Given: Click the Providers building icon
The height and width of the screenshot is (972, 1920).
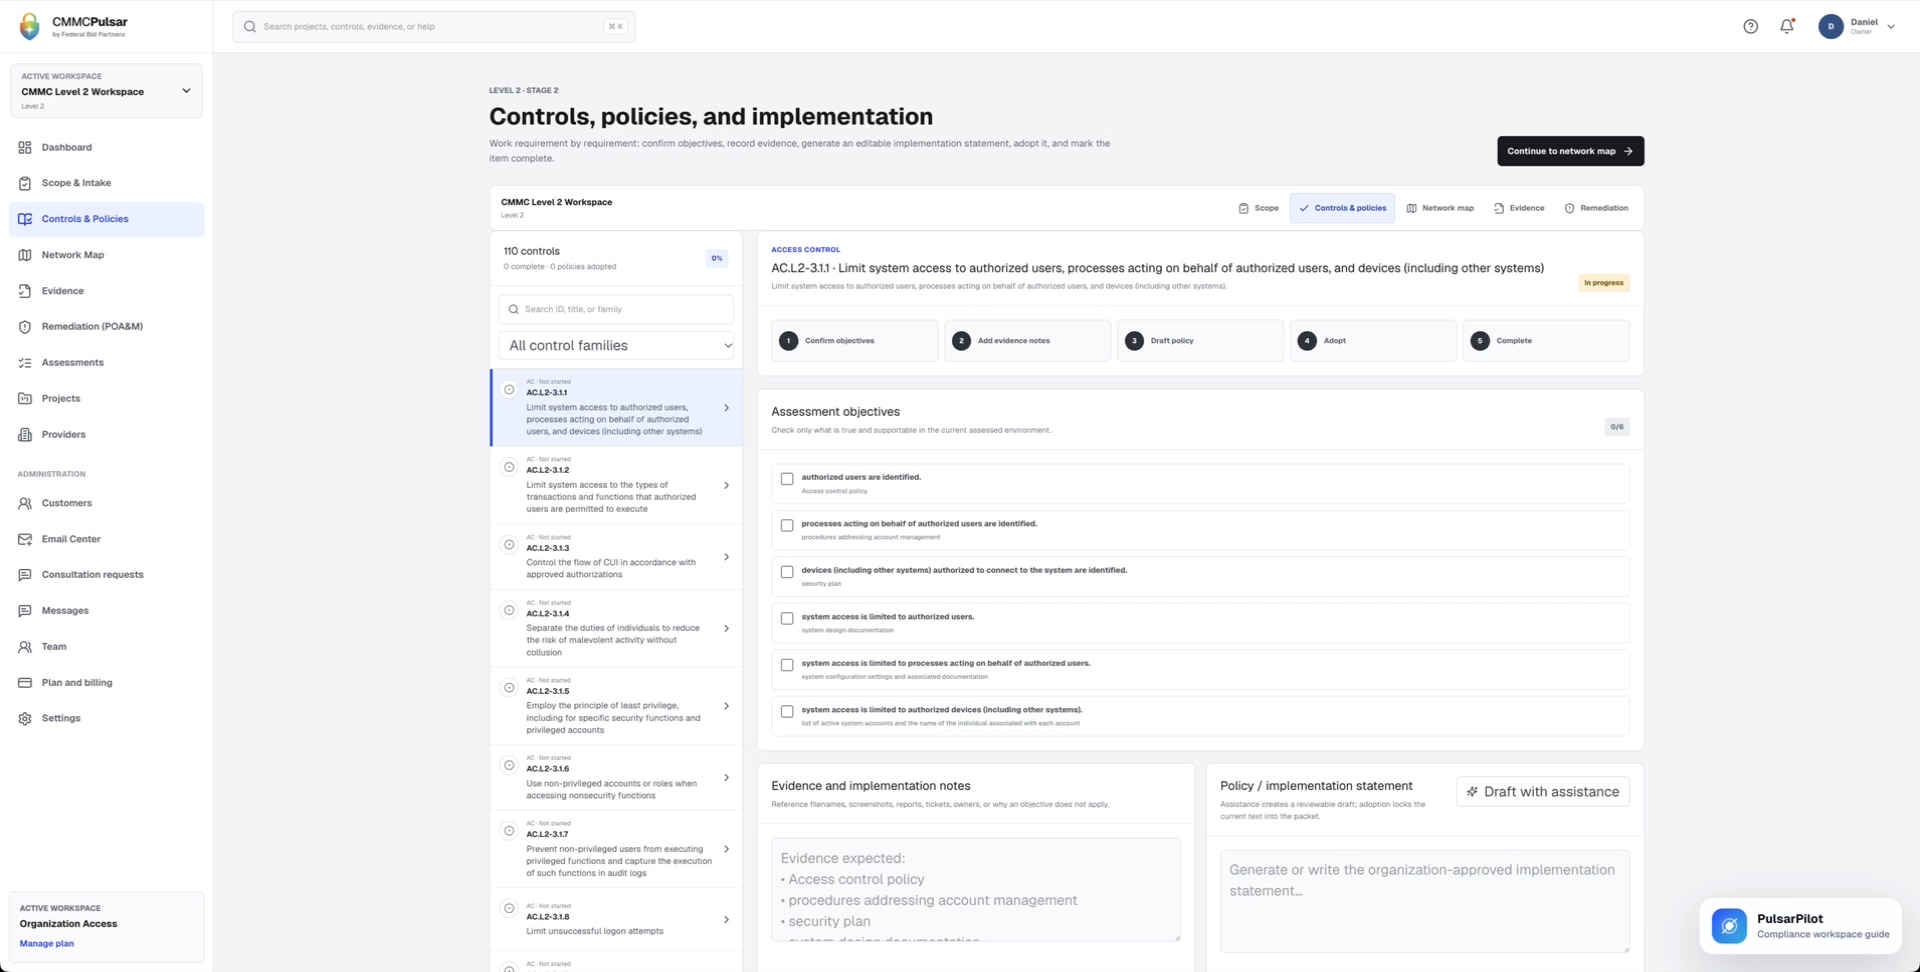Looking at the screenshot, I should coord(25,435).
